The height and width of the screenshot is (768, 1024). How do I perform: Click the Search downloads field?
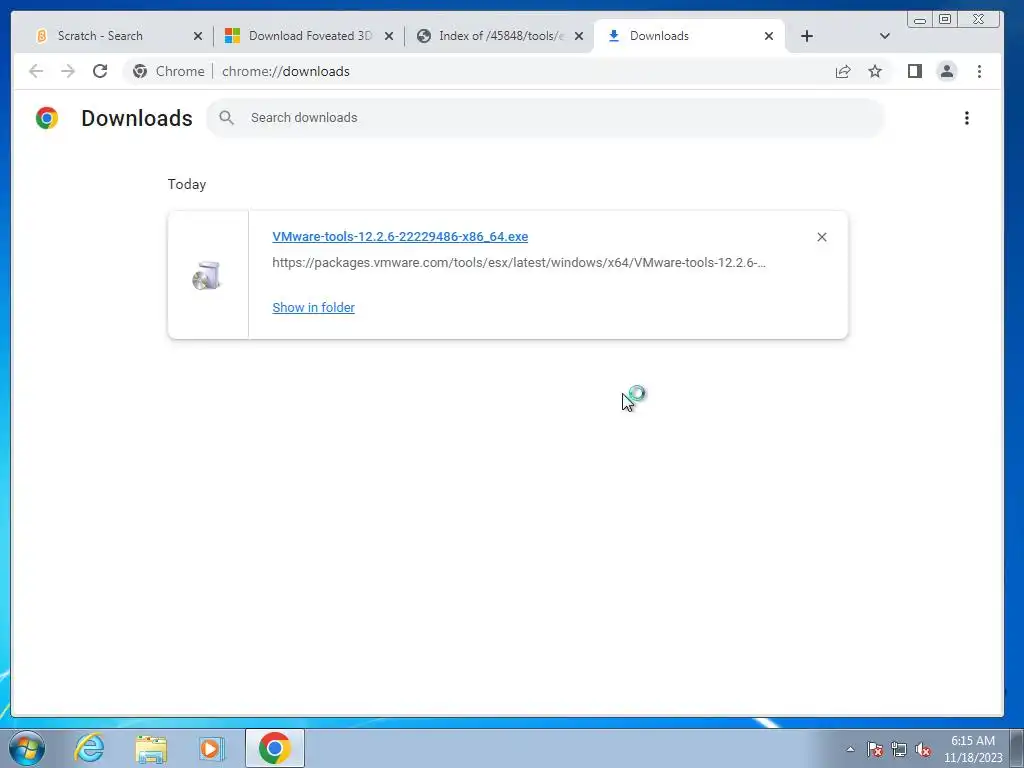pyautogui.click(x=545, y=118)
